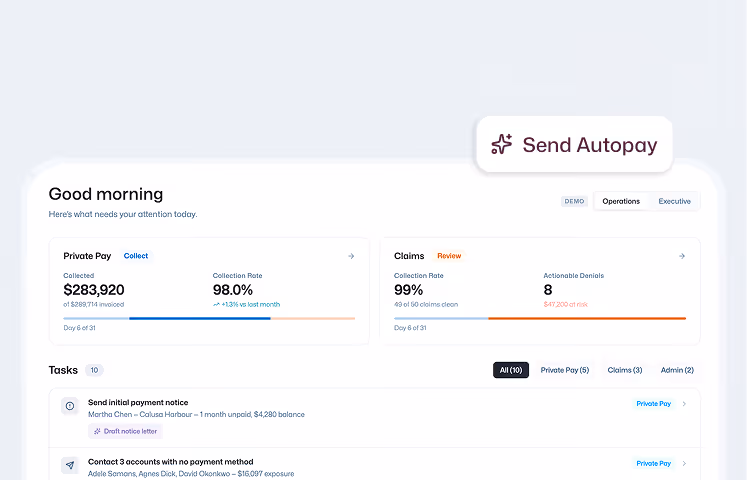Screen dimensions: 747x480
Task: Click the Private Pay collection progress bar
Action: point(209,318)
